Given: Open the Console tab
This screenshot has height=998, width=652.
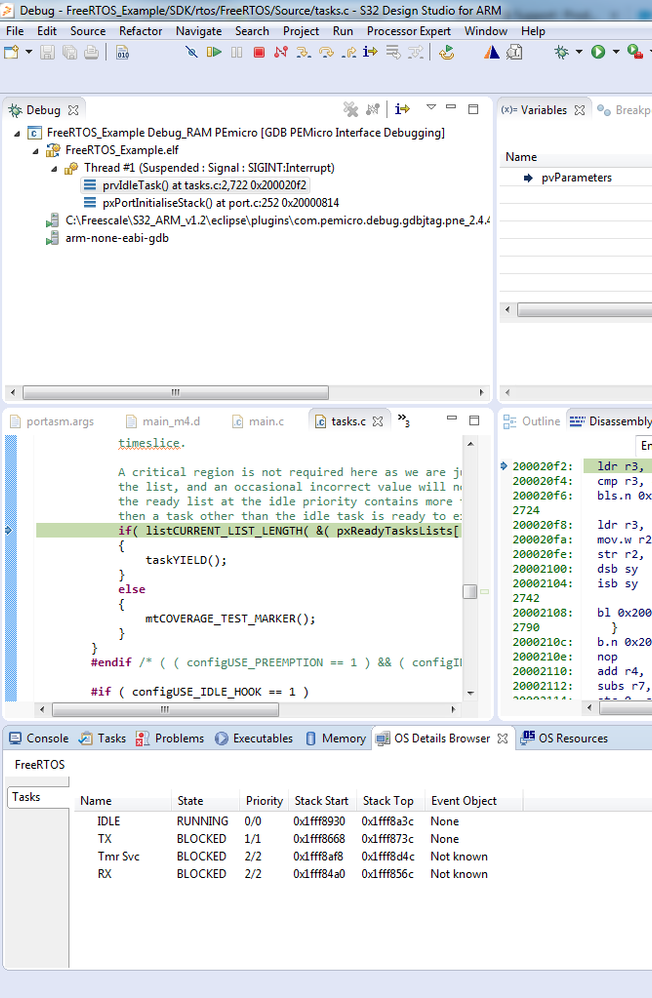Looking at the screenshot, I should click(39, 738).
